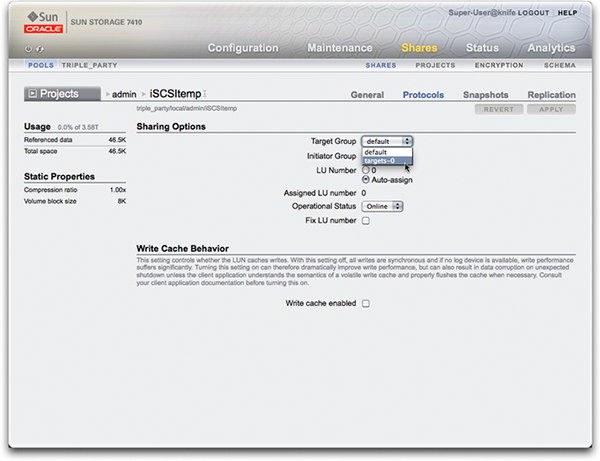Click the Super-User@knife account label

[482, 13]
